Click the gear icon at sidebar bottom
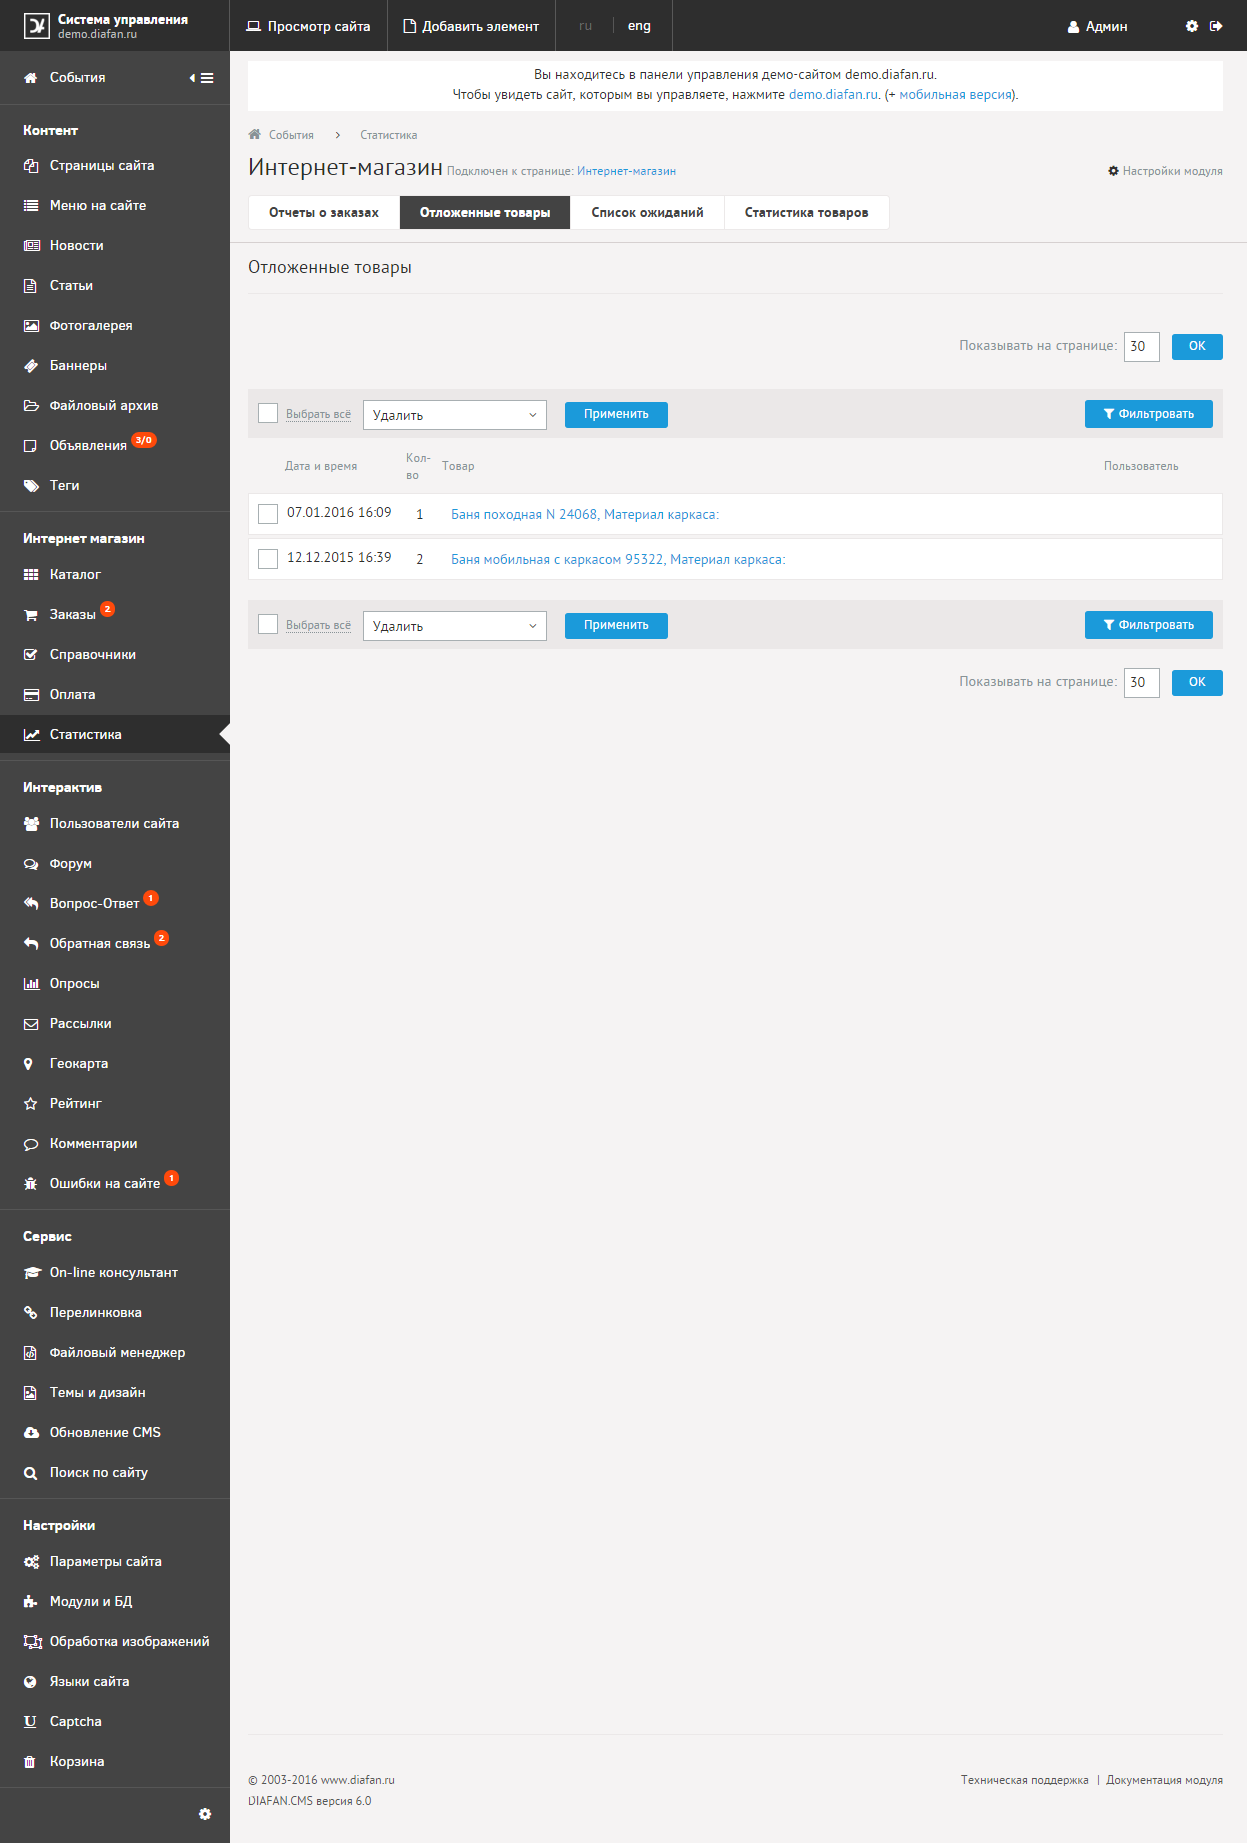Image resolution: width=1247 pixels, height=1843 pixels. pyautogui.click(x=205, y=1814)
